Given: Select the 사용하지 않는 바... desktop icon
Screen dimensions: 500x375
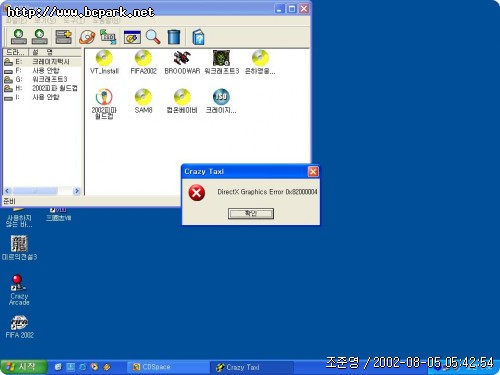Looking at the screenshot, I should [x=19, y=217].
